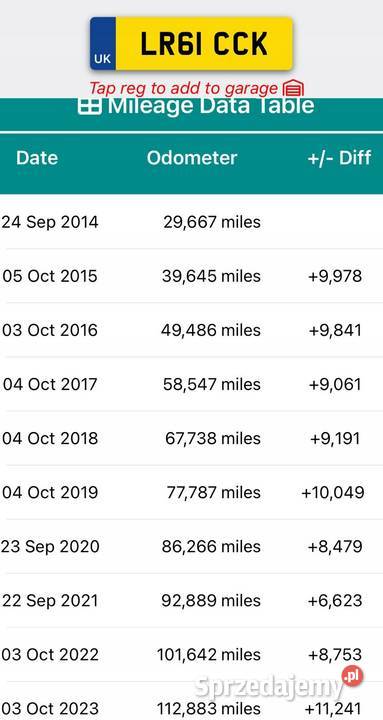Click the Sprzedajemy .pl red badge
The image size is (383, 720).
(x=352, y=676)
